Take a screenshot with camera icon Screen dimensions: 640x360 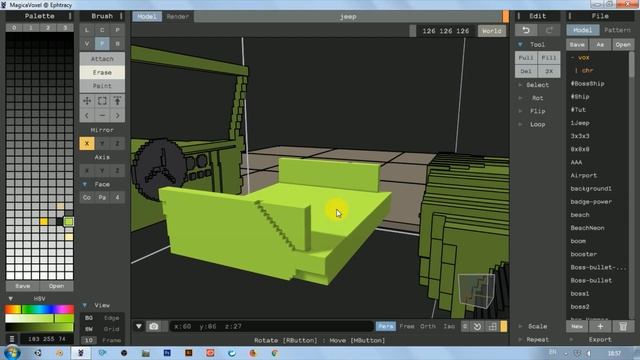click(x=154, y=327)
